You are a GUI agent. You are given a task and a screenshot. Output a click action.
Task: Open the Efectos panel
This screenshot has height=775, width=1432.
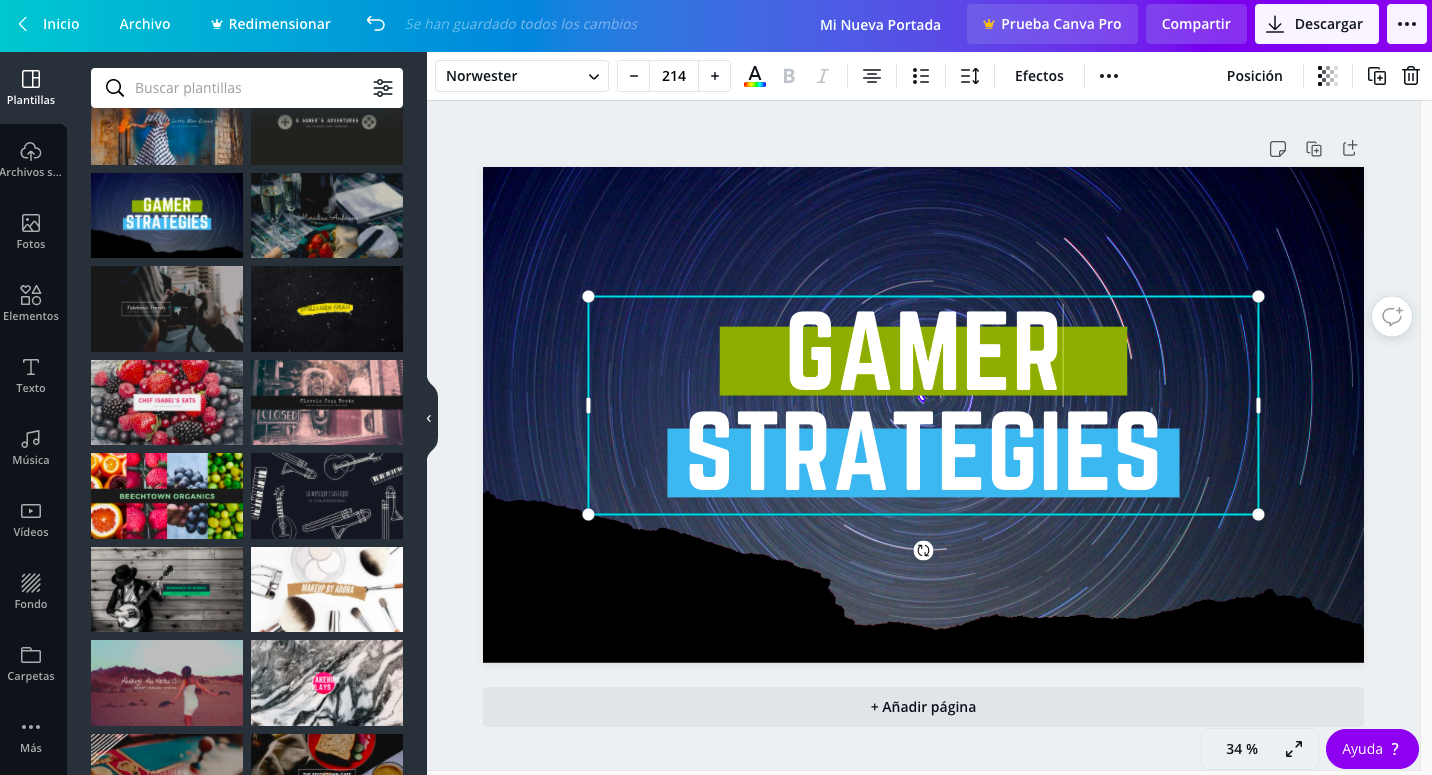click(x=1039, y=76)
